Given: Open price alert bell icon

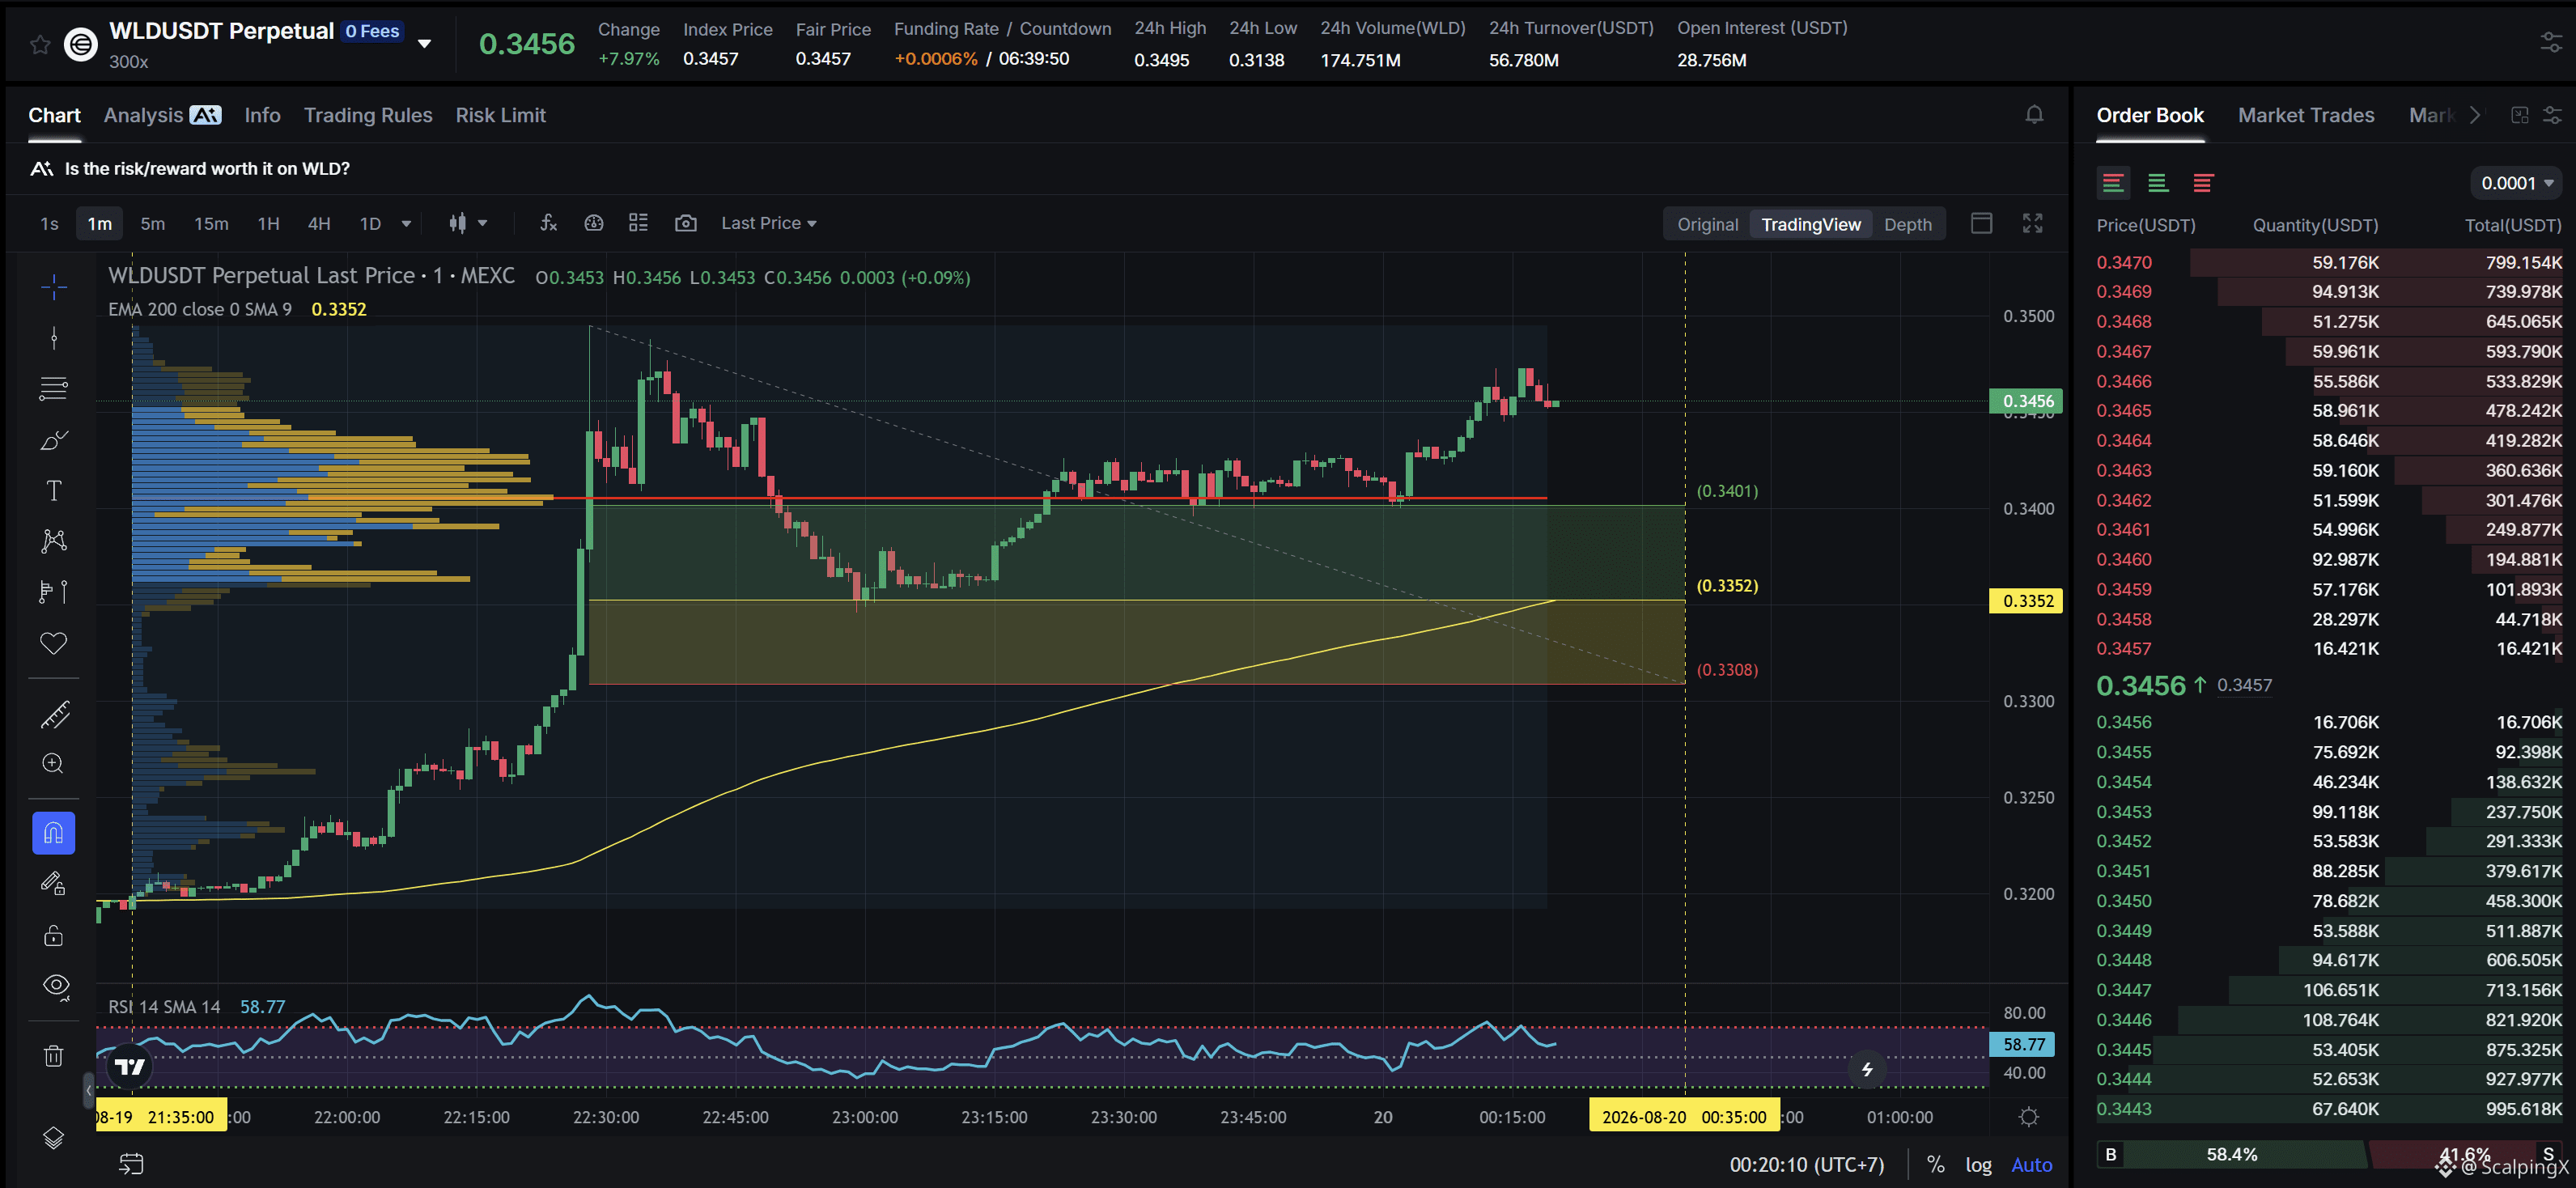Looking at the screenshot, I should point(2034,115).
